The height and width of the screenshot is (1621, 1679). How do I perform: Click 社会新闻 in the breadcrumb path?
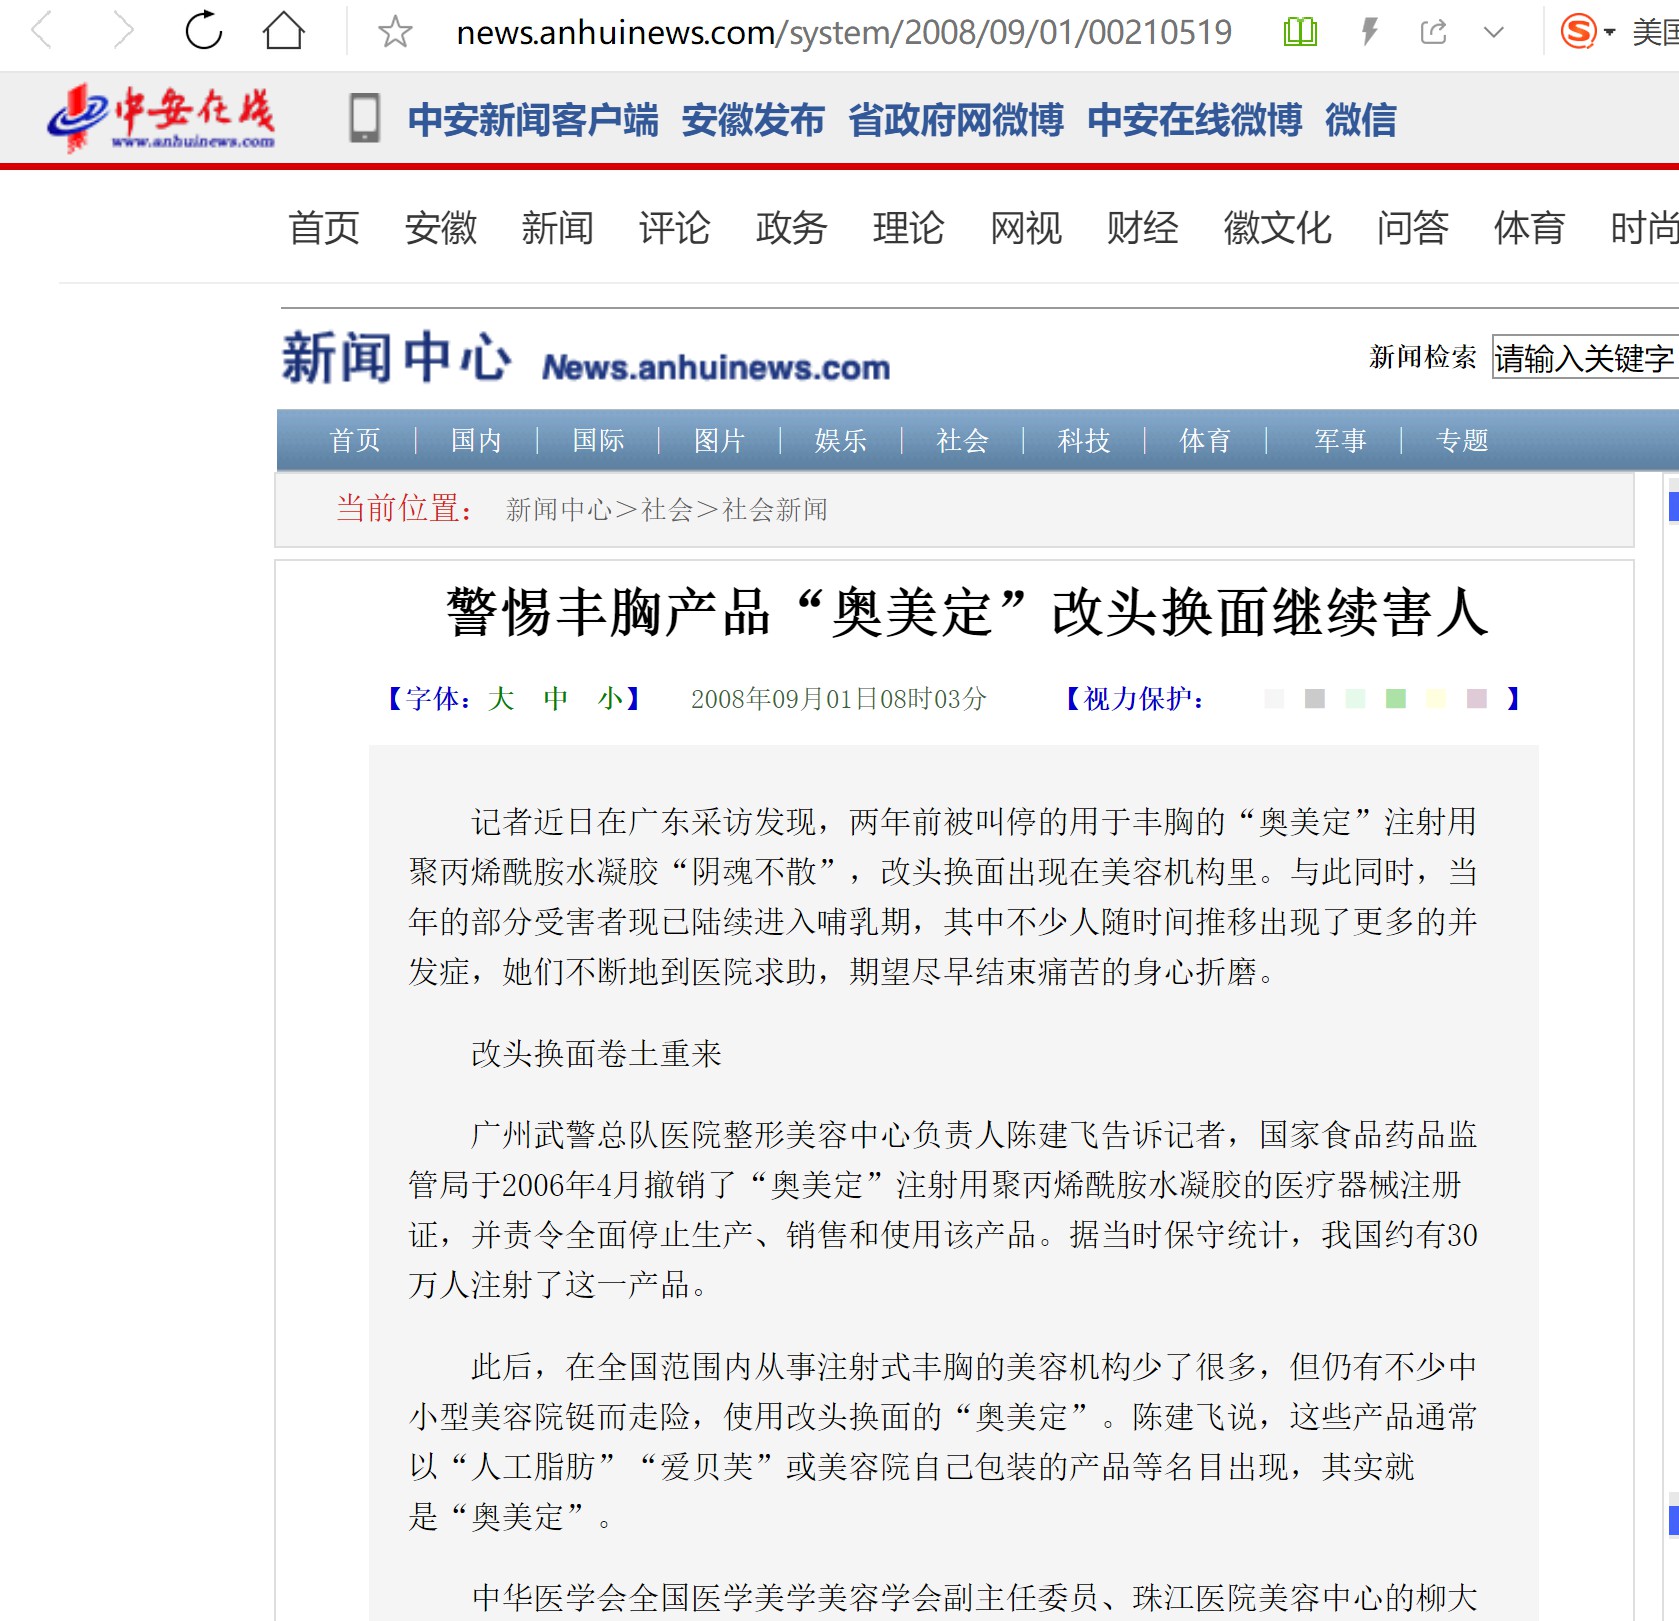tap(775, 510)
